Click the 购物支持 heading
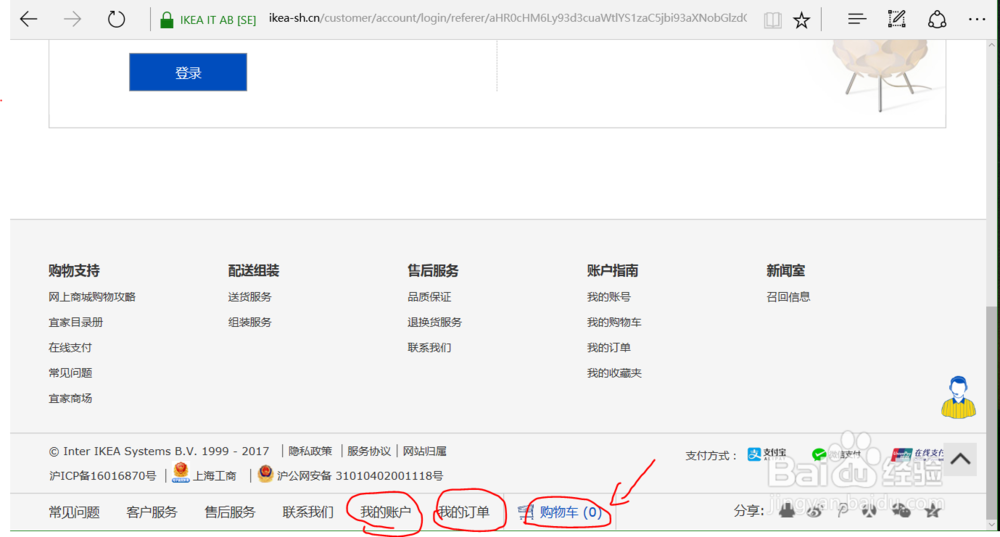The height and width of the screenshot is (537, 1000). (x=74, y=270)
